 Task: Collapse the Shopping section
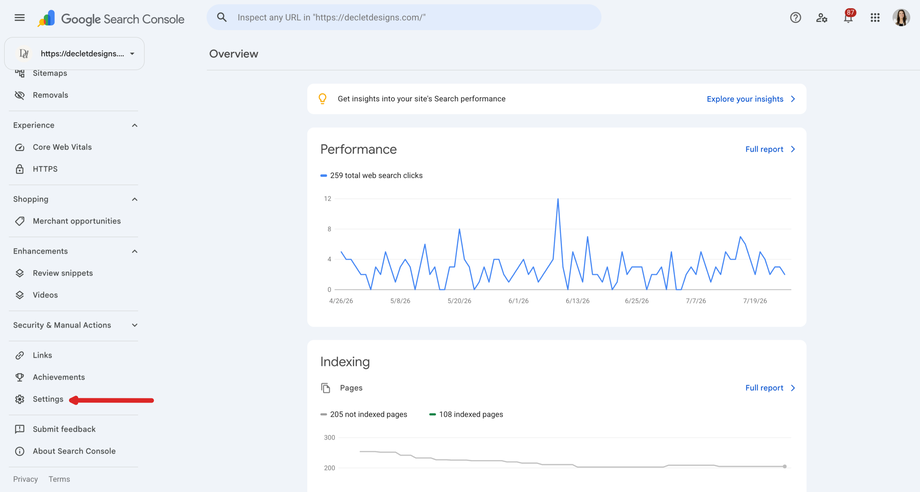pos(134,199)
